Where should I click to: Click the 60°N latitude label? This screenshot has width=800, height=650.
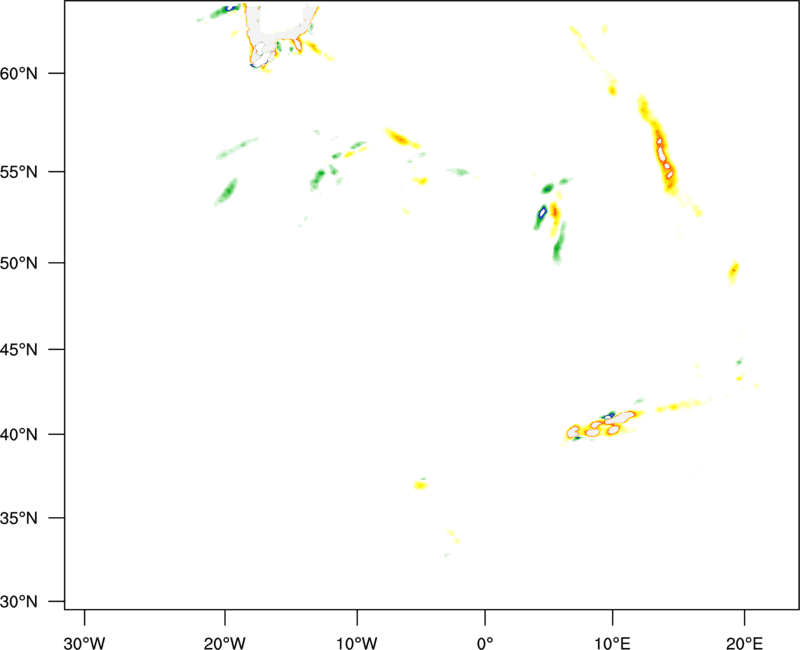point(19,73)
